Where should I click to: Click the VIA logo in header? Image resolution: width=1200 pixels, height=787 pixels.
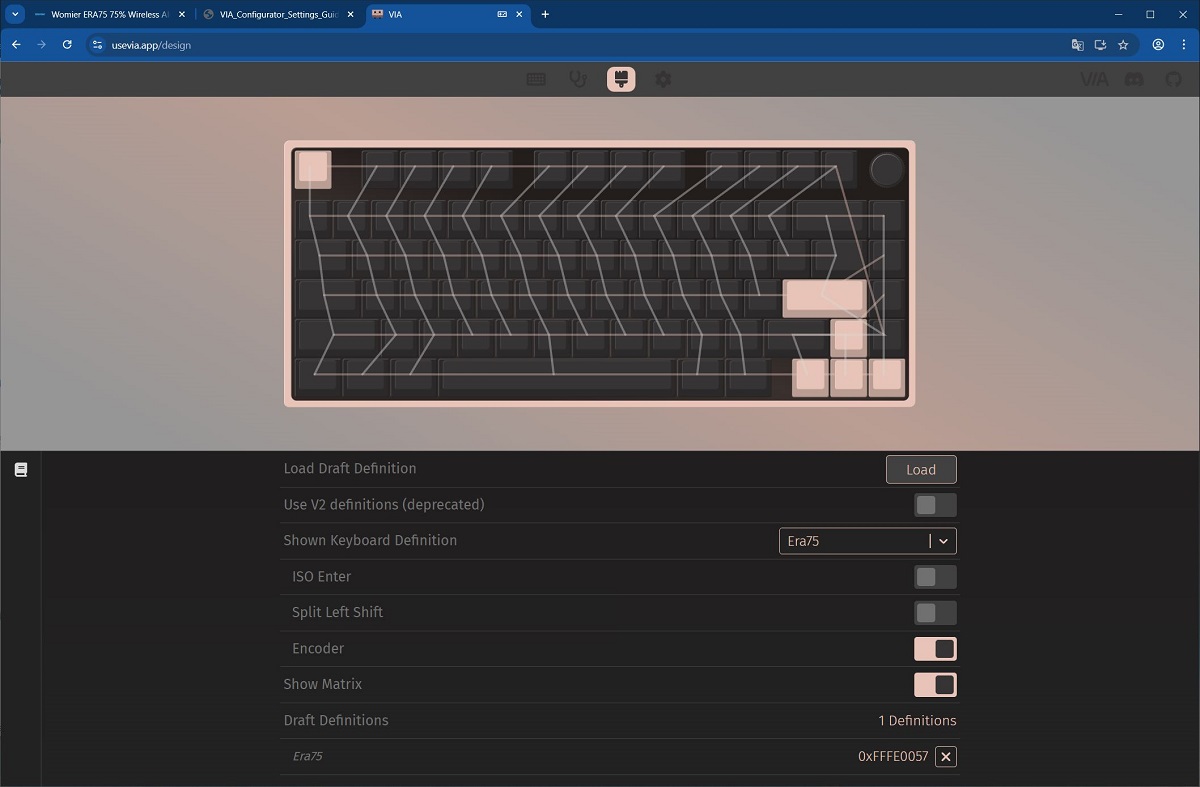click(1094, 79)
